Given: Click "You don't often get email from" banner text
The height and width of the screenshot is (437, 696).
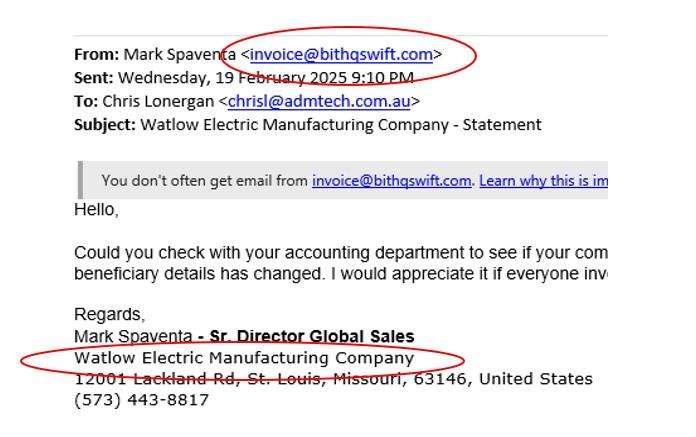Looking at the screenshot, I should (205, 181).
